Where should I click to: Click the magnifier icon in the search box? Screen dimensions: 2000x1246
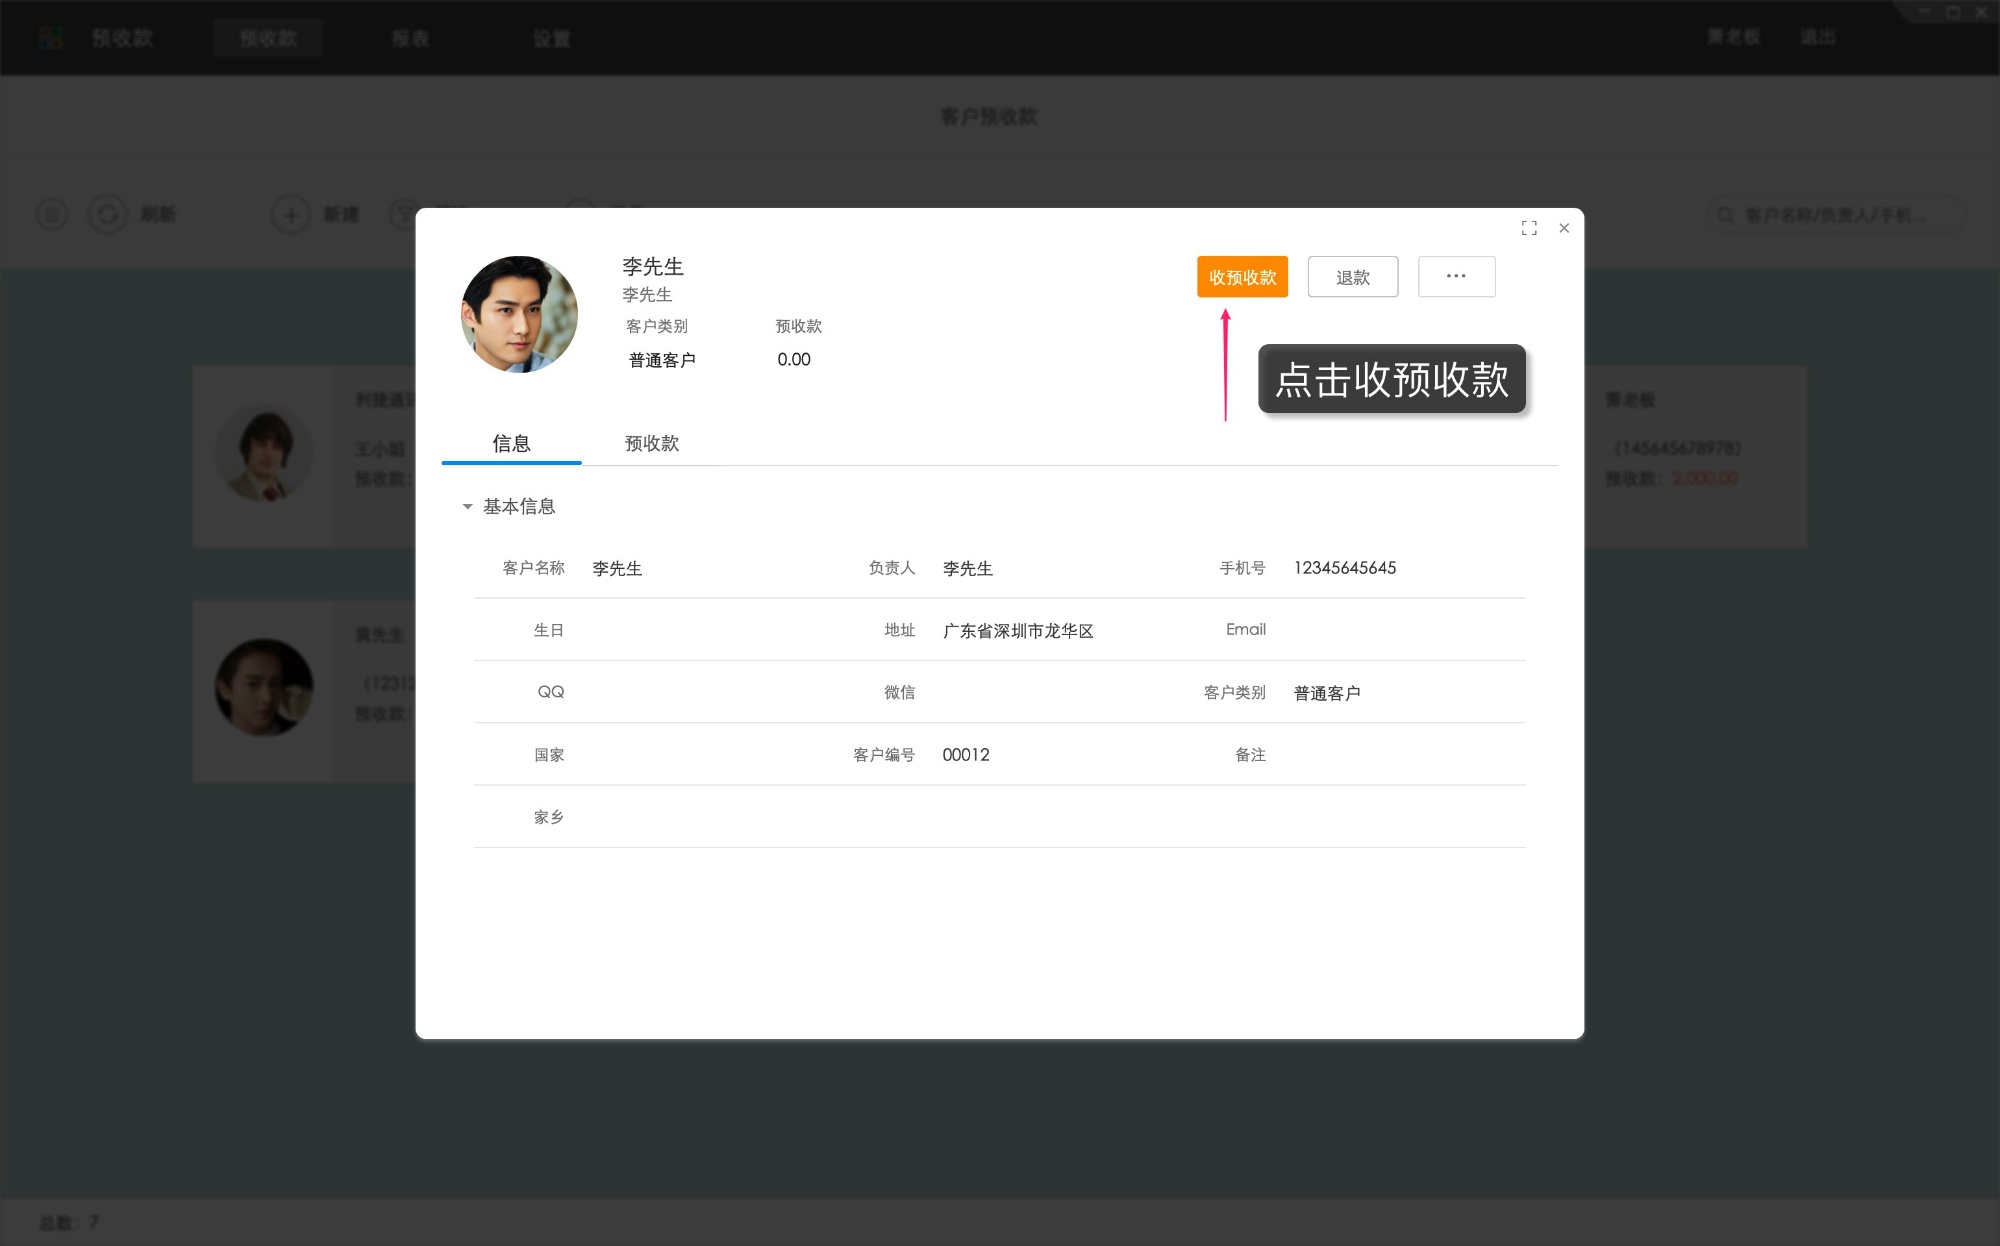(x=1725, y=214)
